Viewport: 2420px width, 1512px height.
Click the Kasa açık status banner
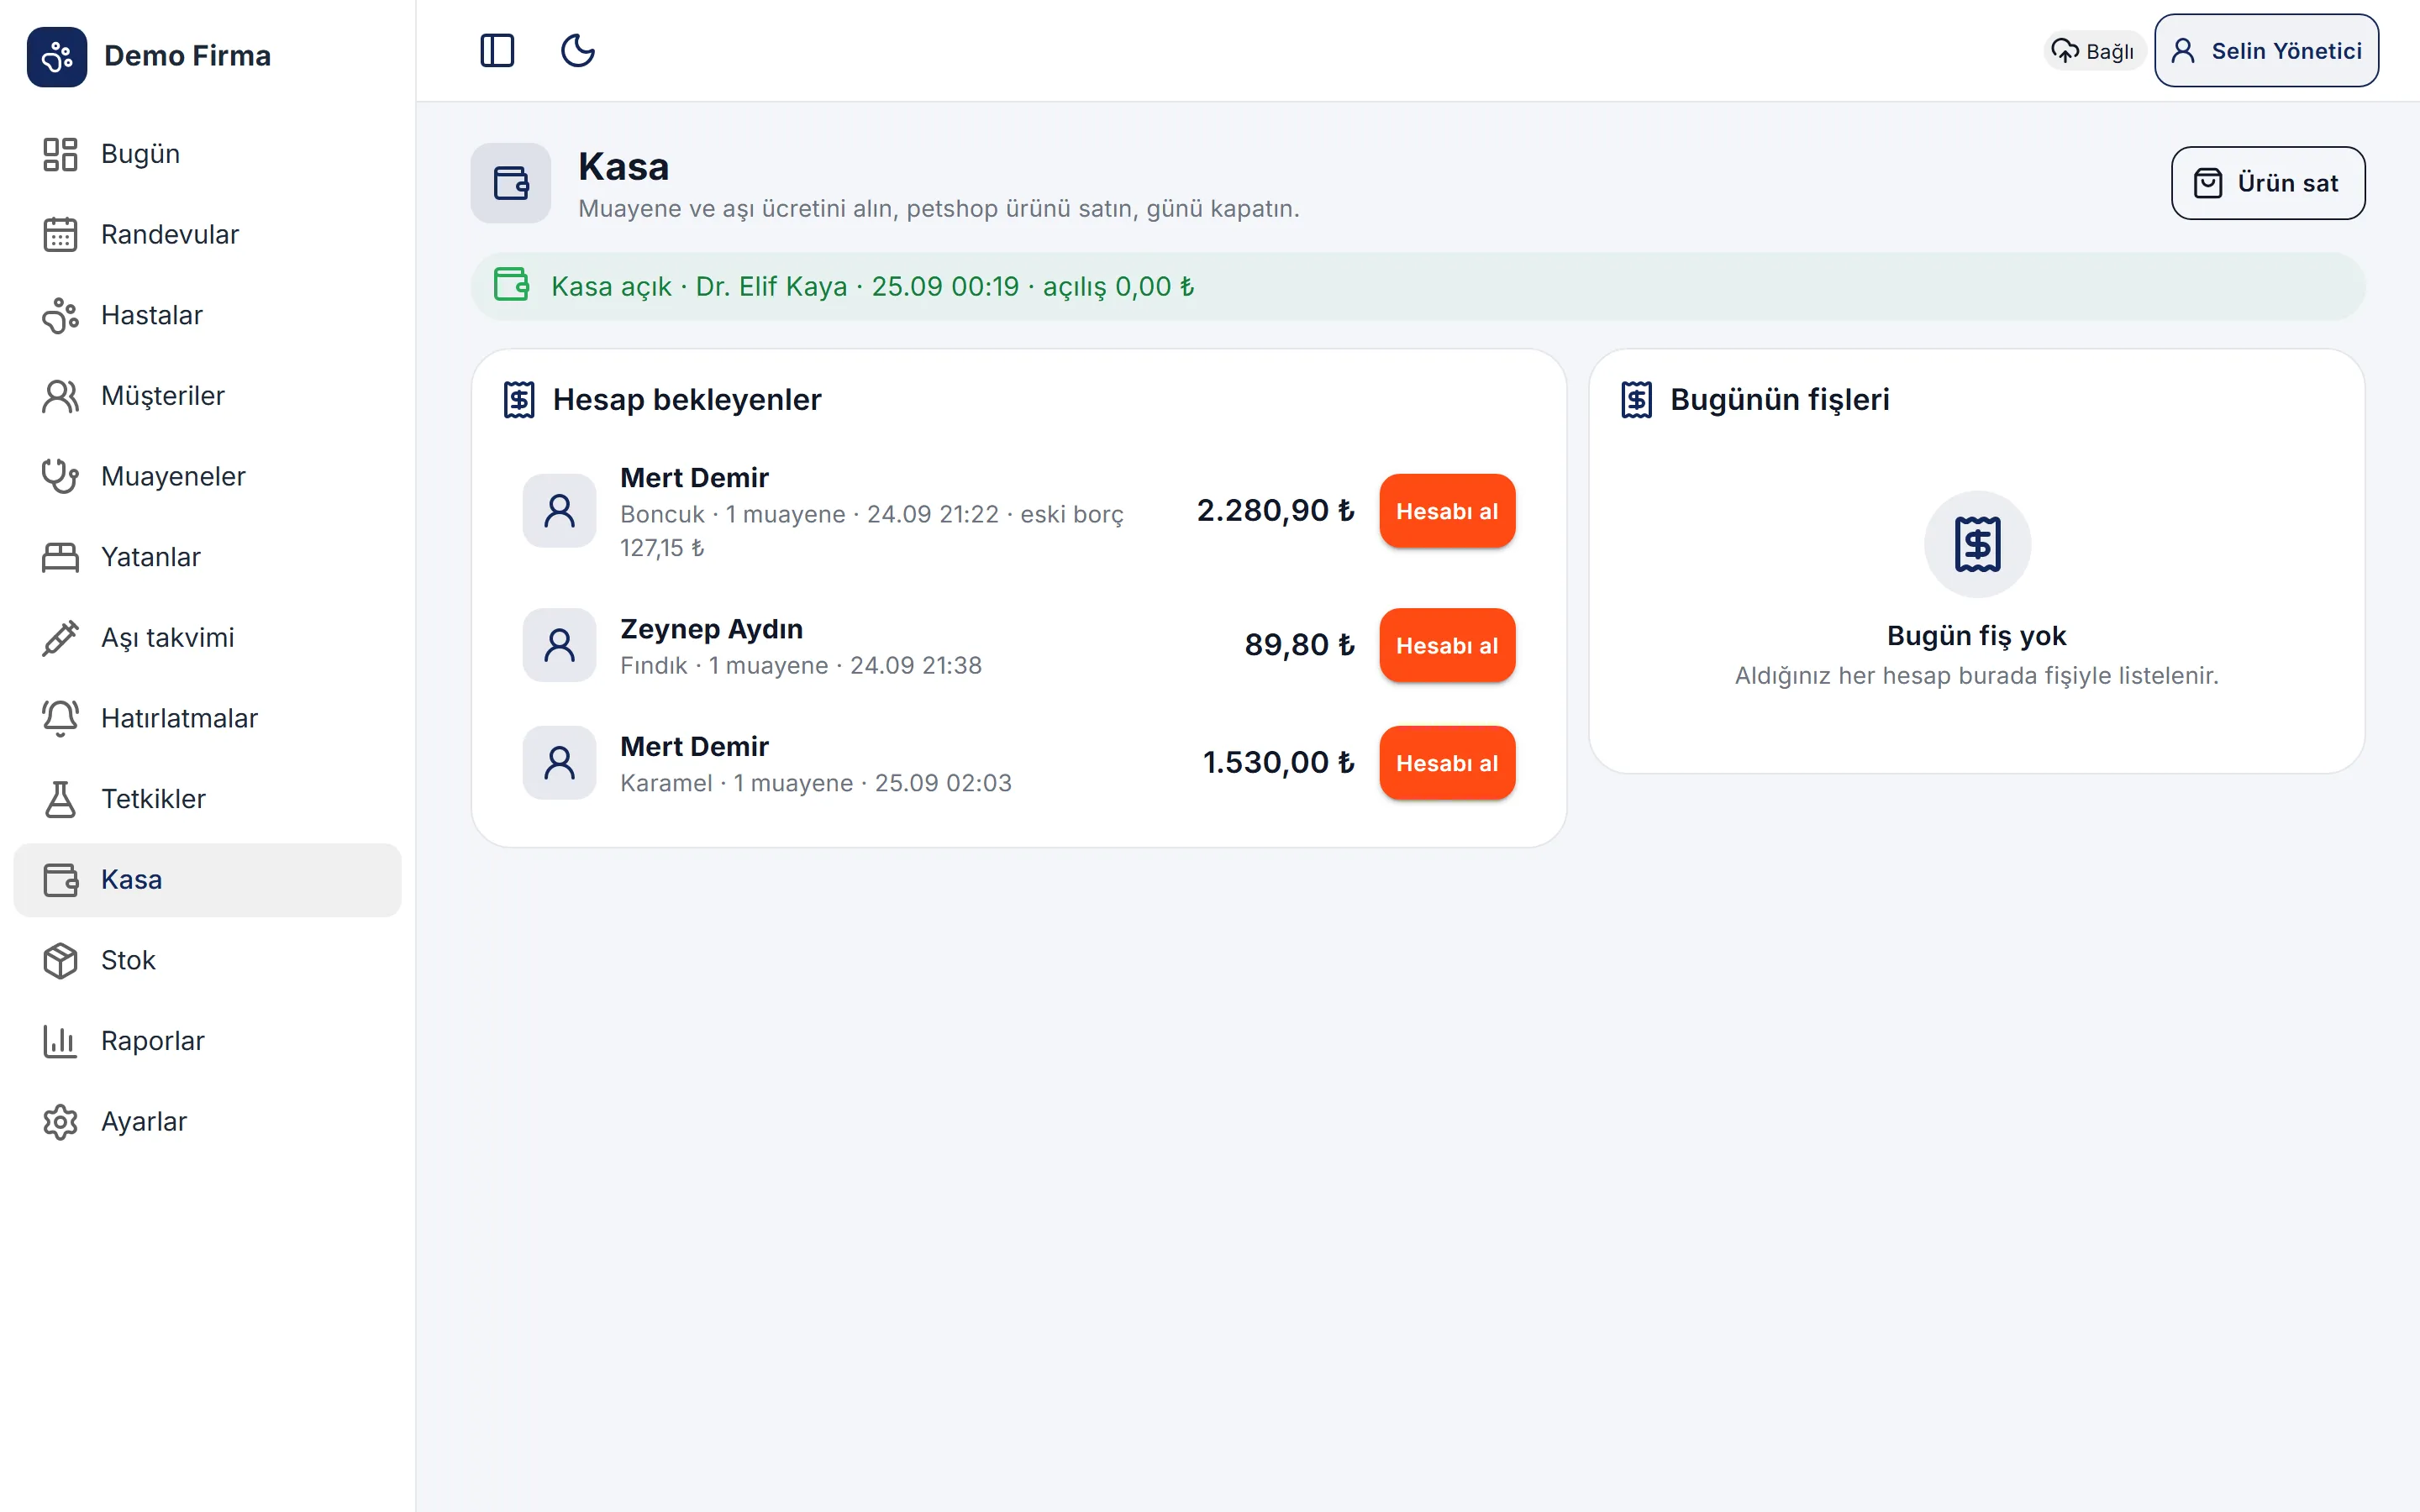tap(1418, 287)
